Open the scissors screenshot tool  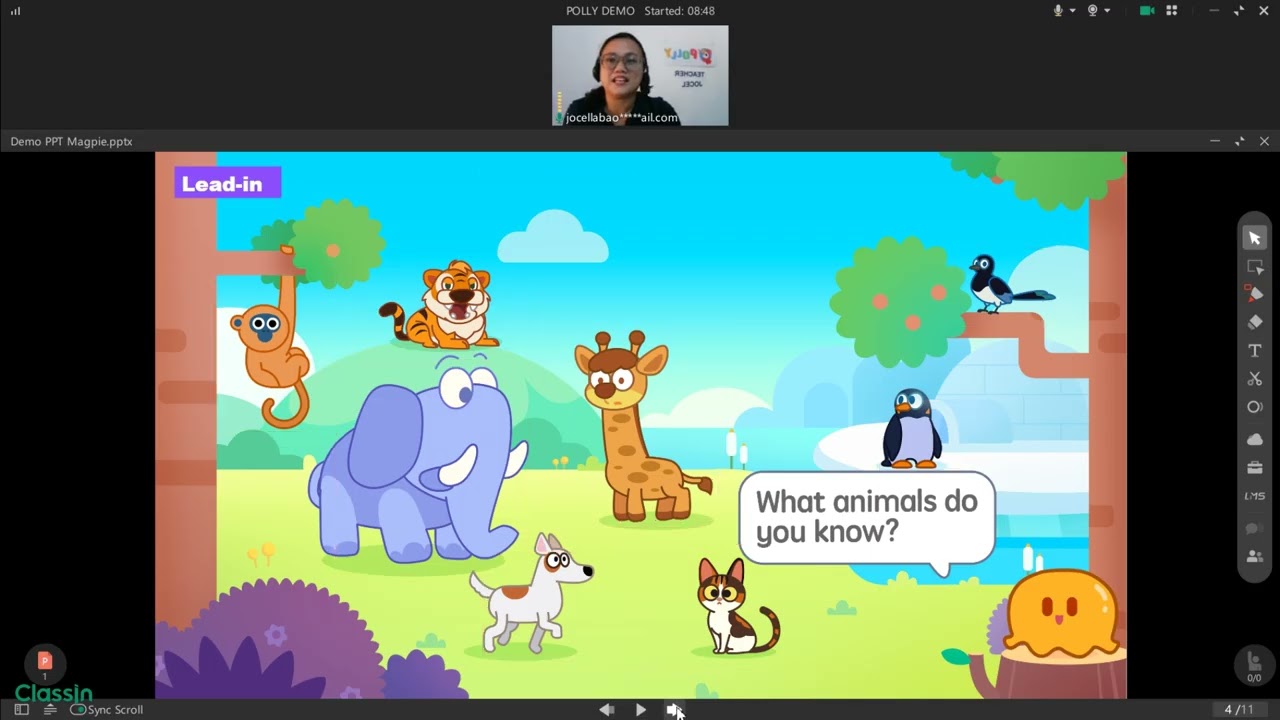tap(1254, 379)
